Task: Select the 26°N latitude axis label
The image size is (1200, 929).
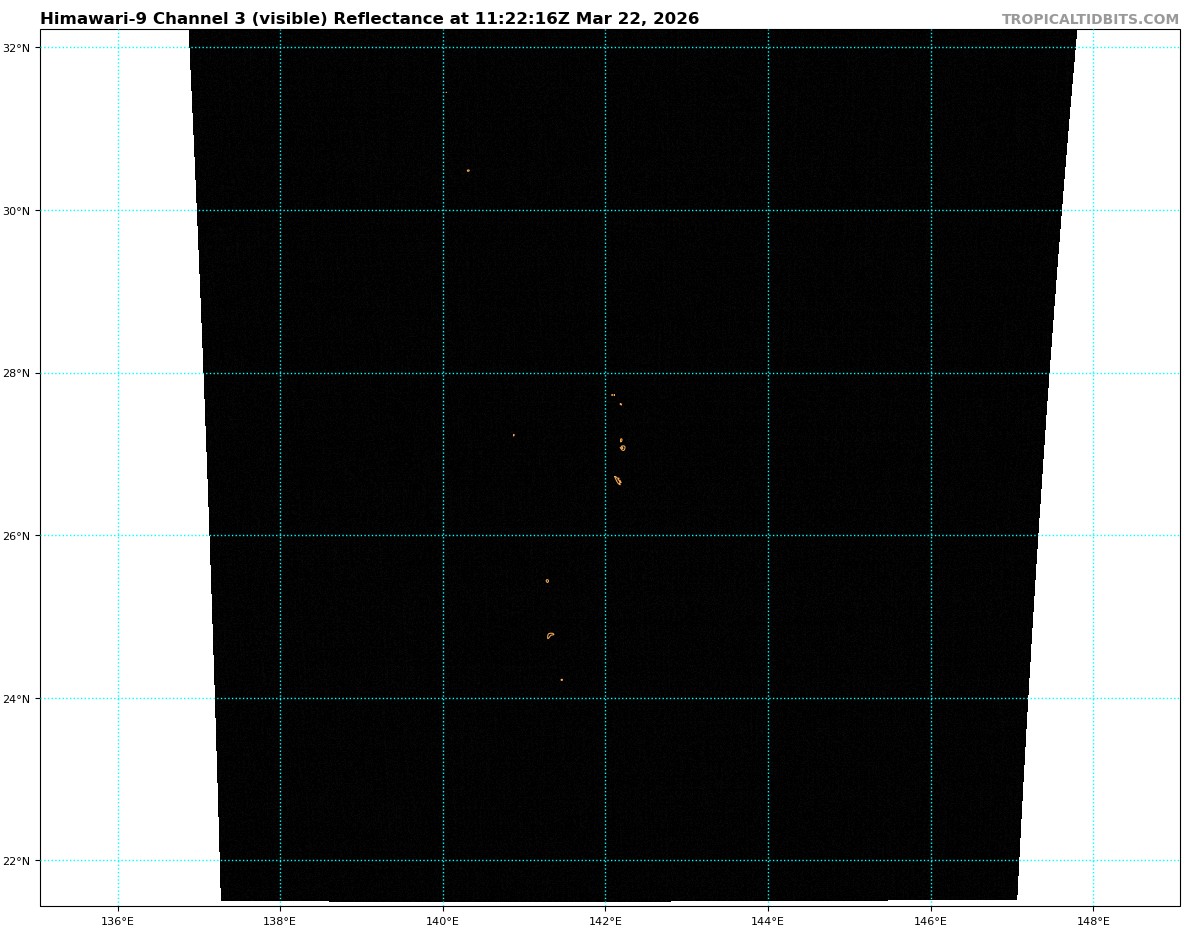Action: coord(20,536)
